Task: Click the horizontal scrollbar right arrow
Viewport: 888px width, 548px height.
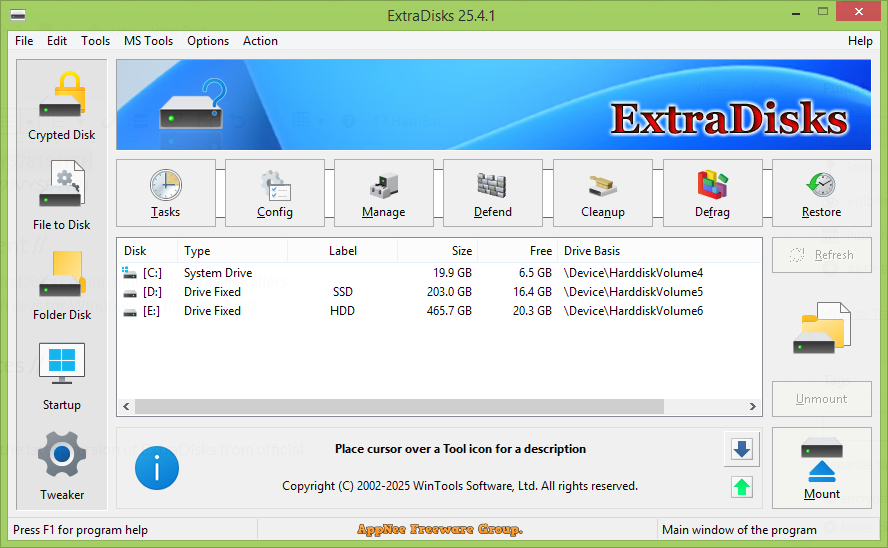Action: point(753,406)
